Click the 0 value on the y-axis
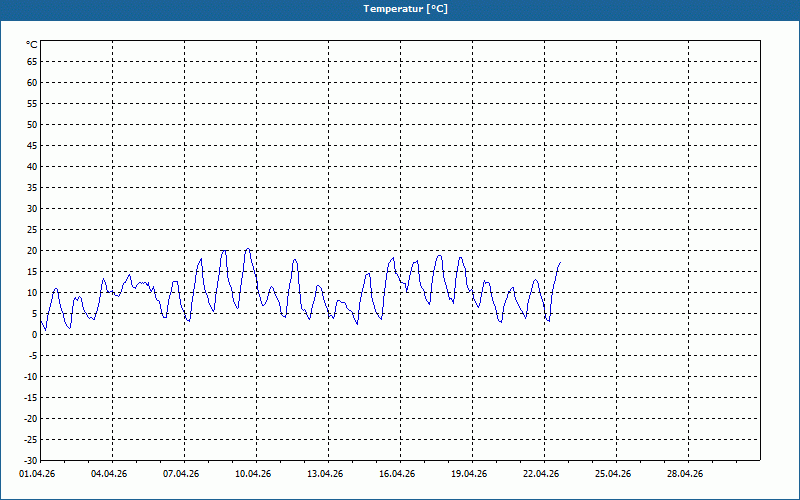 coord(34,334)
